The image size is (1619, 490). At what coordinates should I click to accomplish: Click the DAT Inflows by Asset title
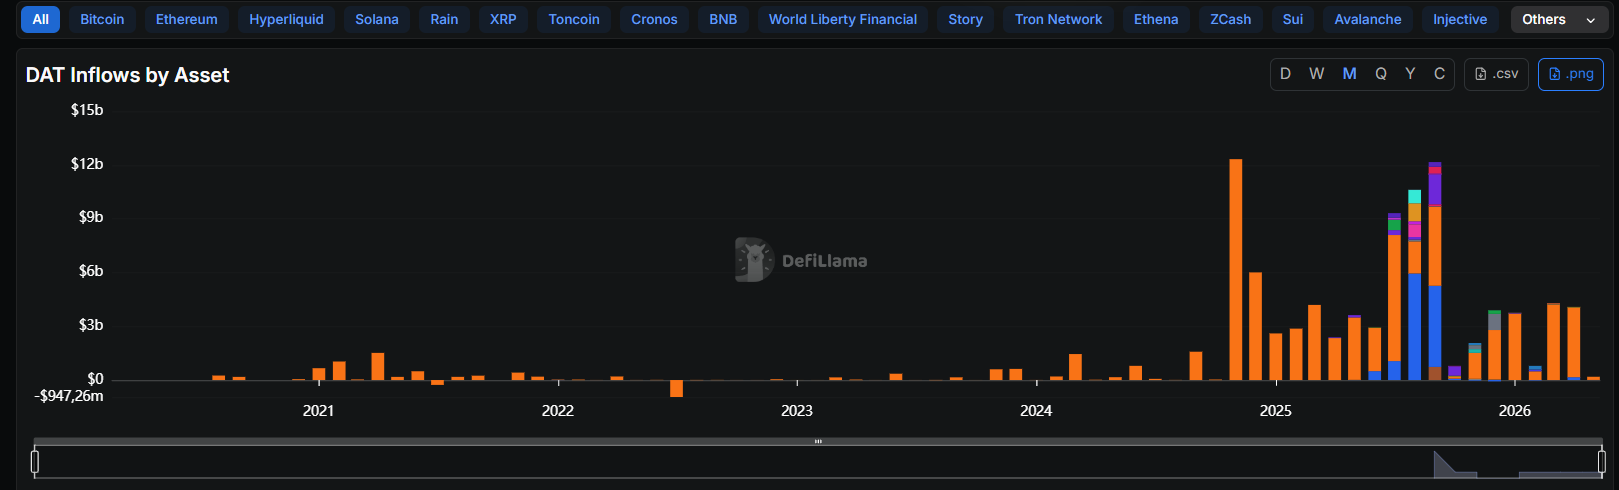point(127,75)
